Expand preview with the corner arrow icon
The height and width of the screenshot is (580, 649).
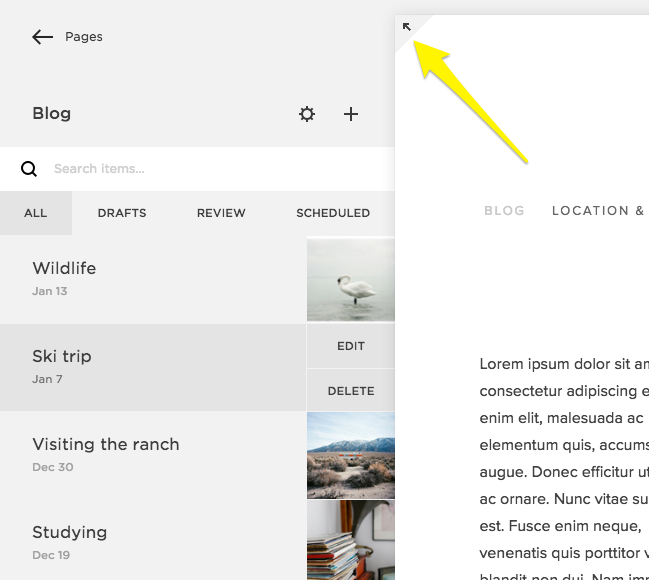pyautogui.click(x=407, y=27)
